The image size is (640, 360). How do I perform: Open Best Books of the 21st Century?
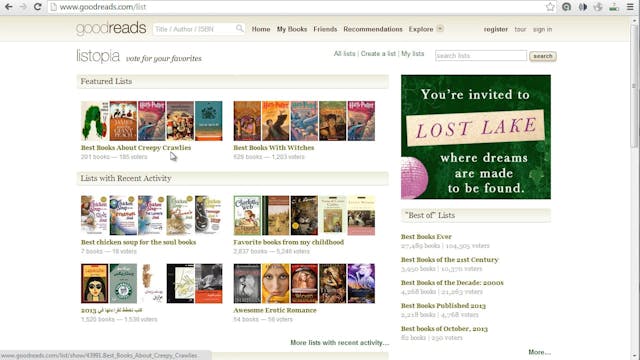(x=450, y=260)
